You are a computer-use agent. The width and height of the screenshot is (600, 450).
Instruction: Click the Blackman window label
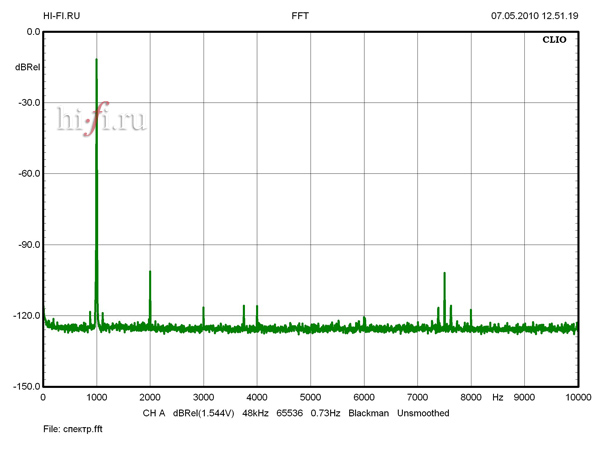tap(367, 413)
